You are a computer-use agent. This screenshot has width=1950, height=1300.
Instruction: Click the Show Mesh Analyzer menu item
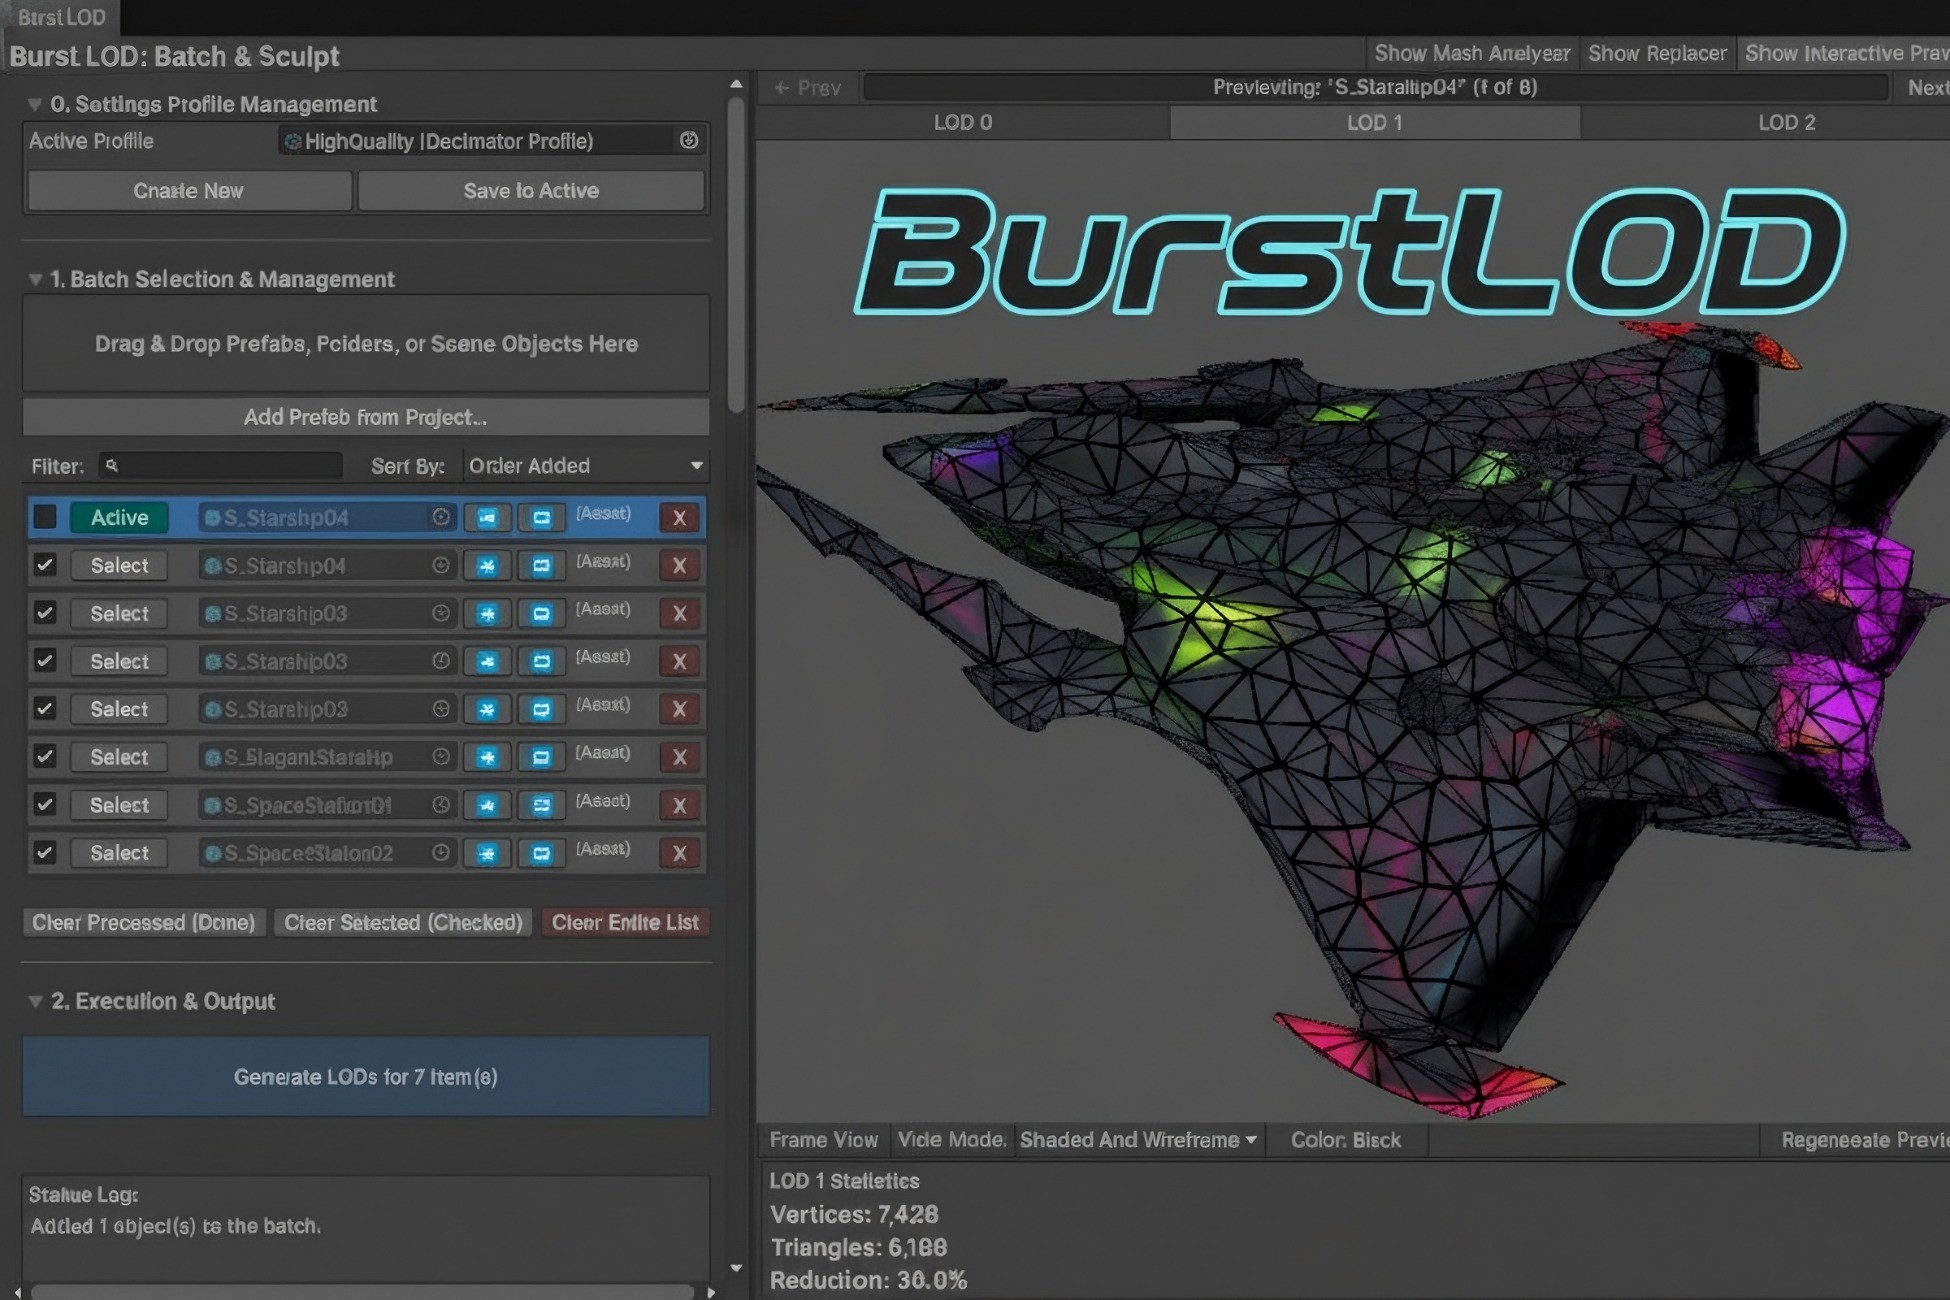(1472, 53)
